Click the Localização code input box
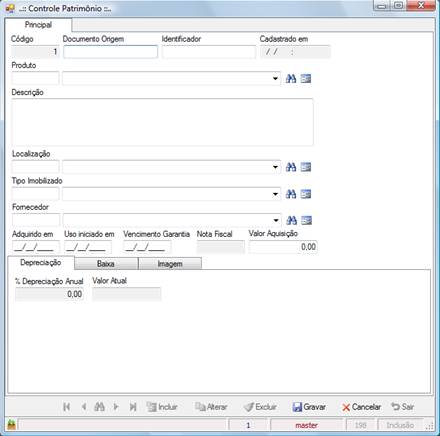This screenshot has height=436, width=440. pyautogui.click(x=35, y=167)
